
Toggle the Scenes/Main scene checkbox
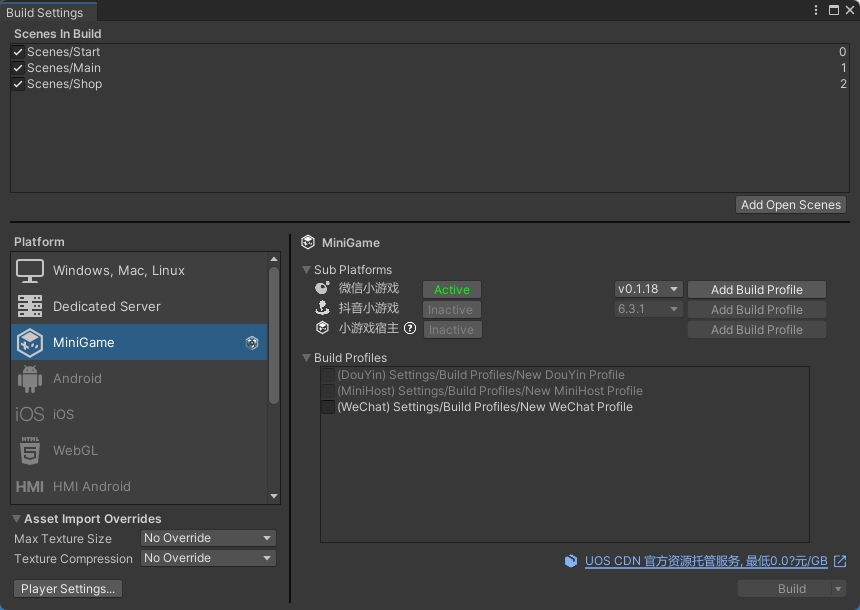point(18,68)
